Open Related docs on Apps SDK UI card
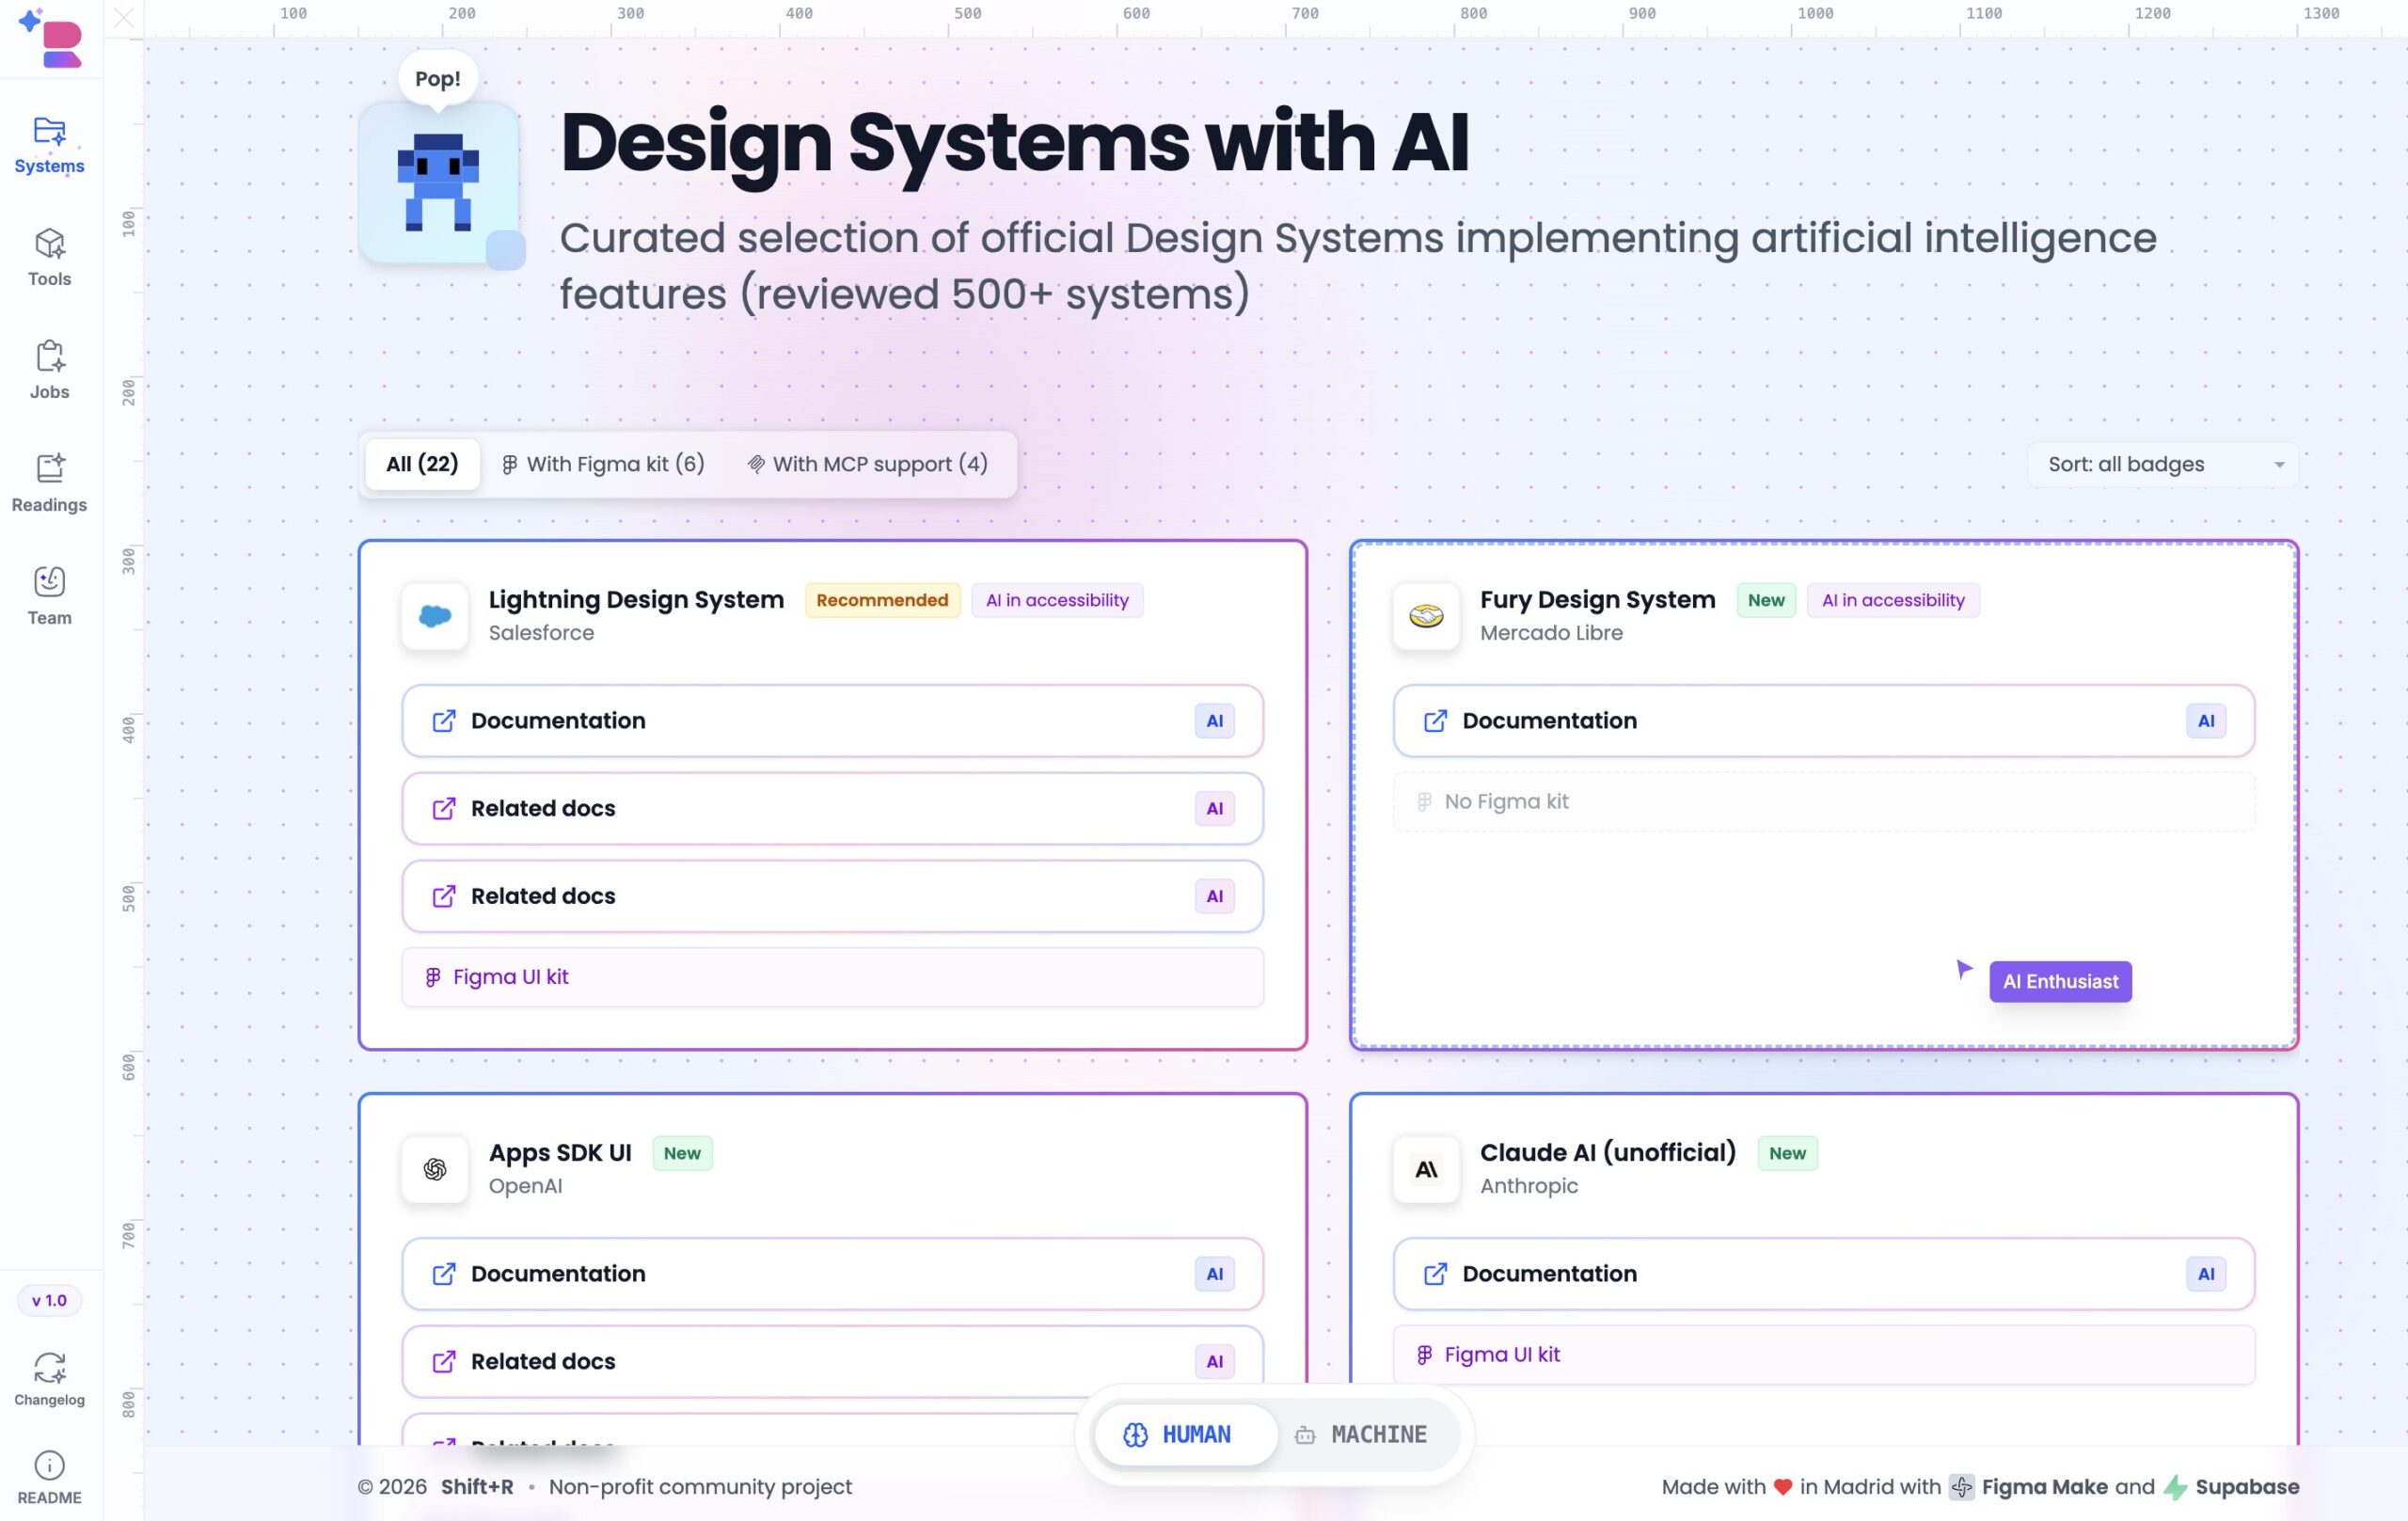Viewport: 2408px width, 1521px height. (832, 1361)
